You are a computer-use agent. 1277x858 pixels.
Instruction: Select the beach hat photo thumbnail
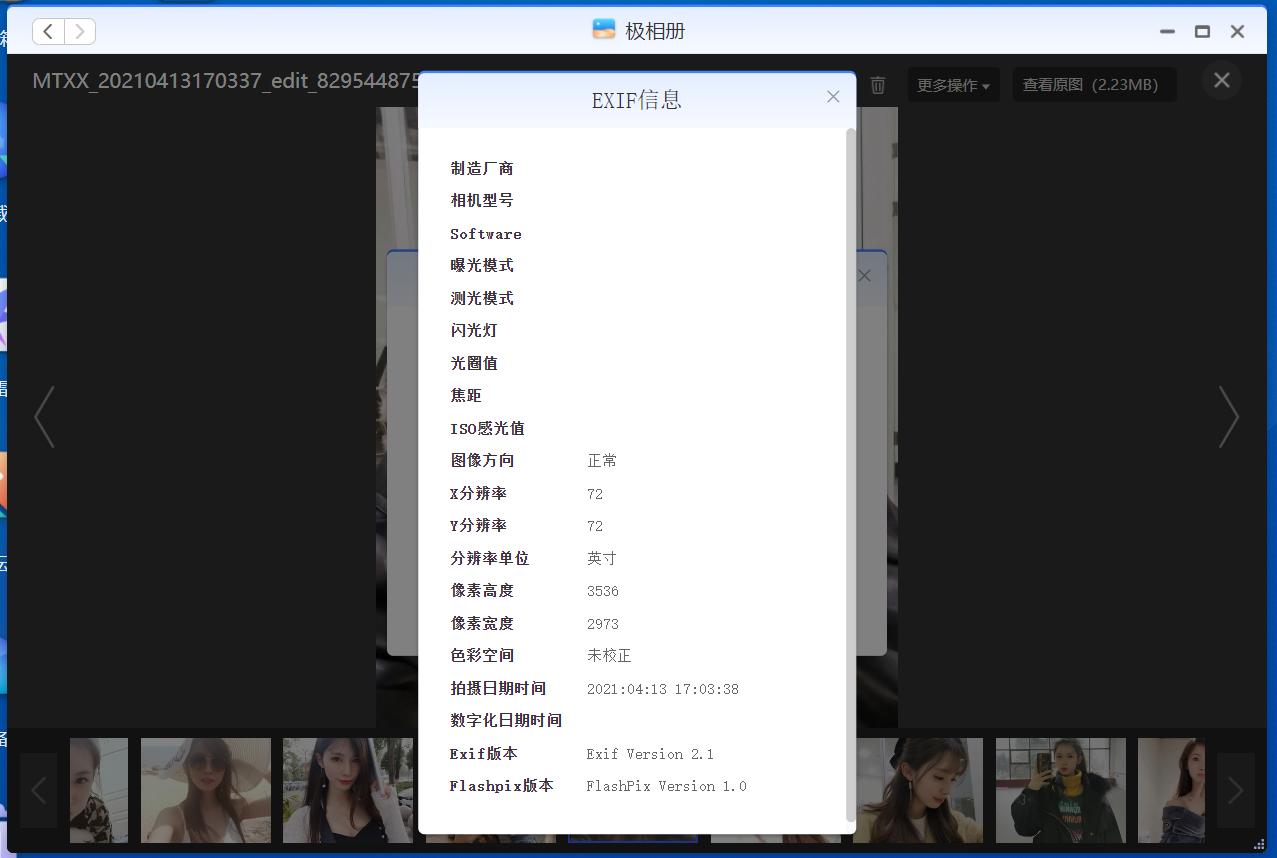click(205, 790)
